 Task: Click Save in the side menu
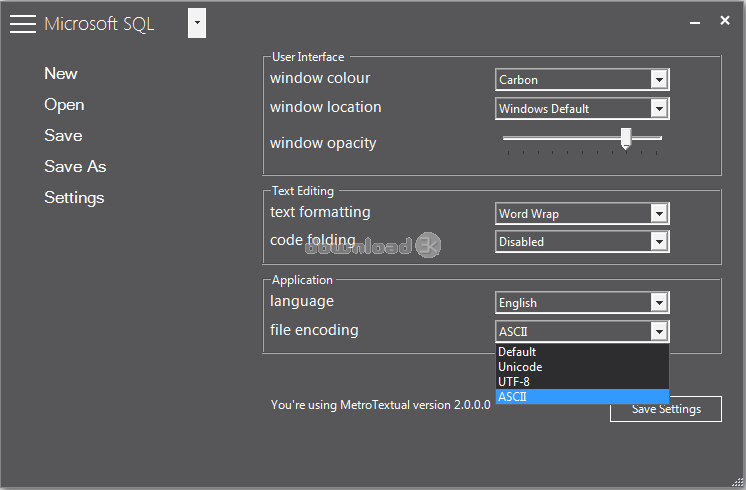click(x=63, y=136)
